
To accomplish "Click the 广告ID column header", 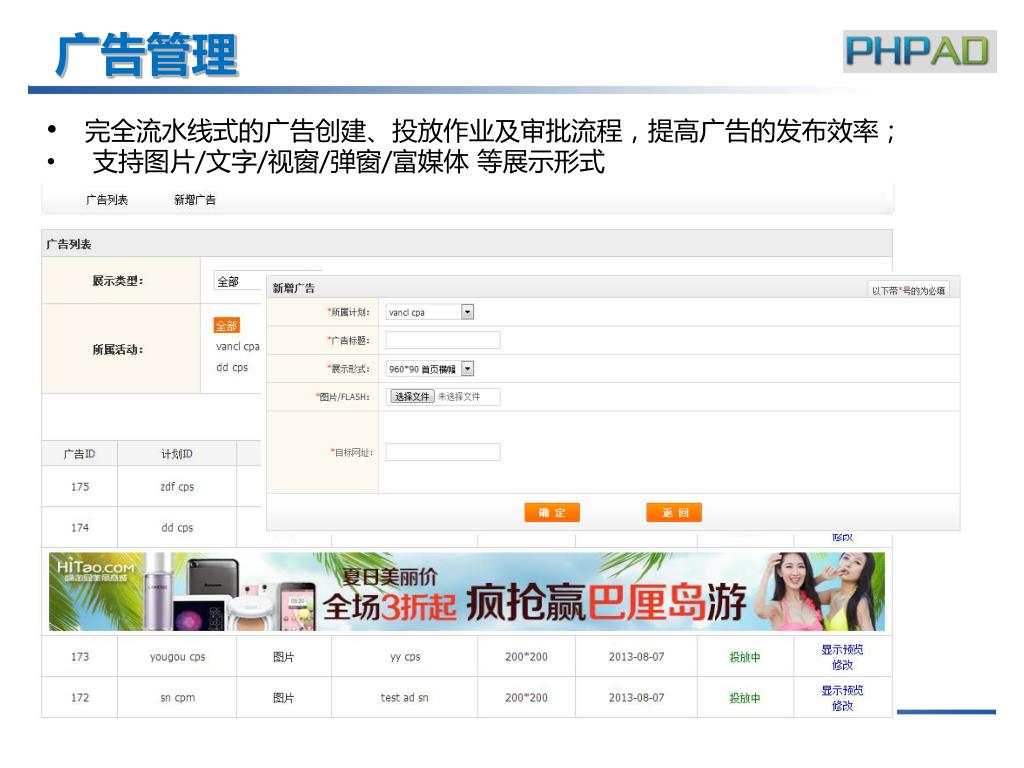I will pyautogui.click(x=80, y=454).
